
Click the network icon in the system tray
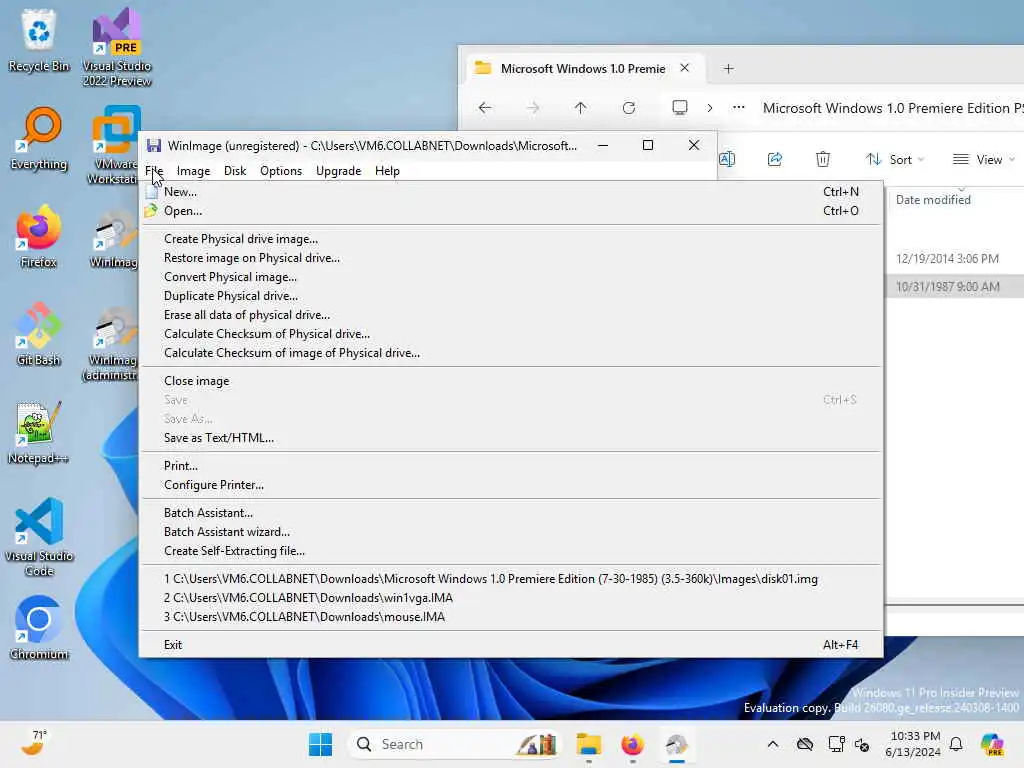[836, 744]
